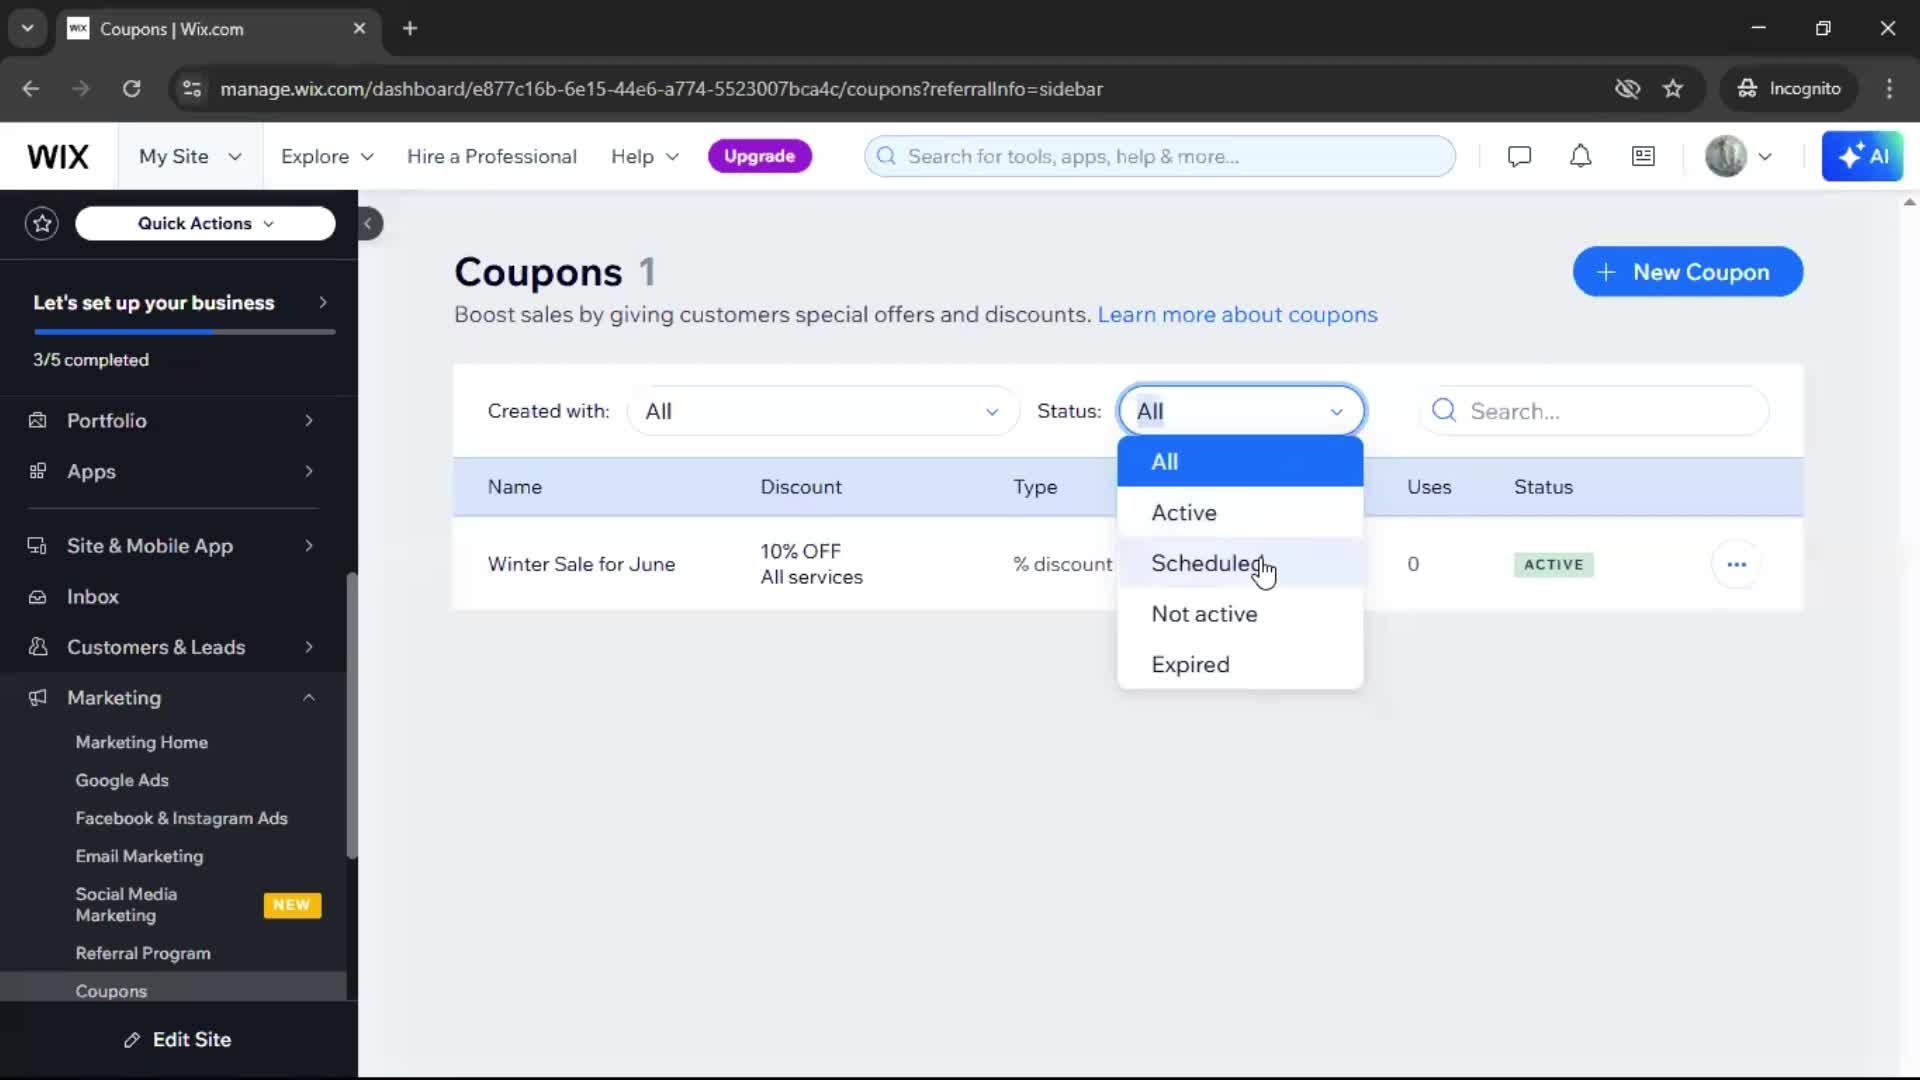Open the My Site dropdown

(190, 156)
